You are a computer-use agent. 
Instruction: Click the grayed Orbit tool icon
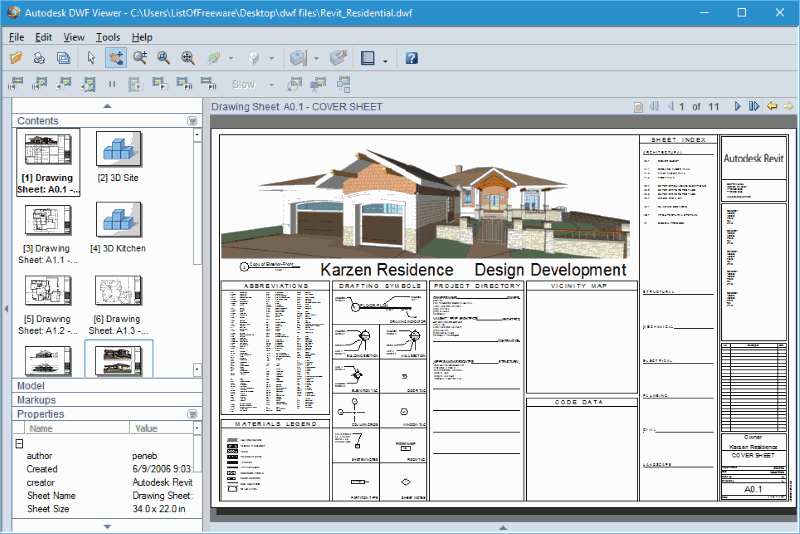pos(214,58)
